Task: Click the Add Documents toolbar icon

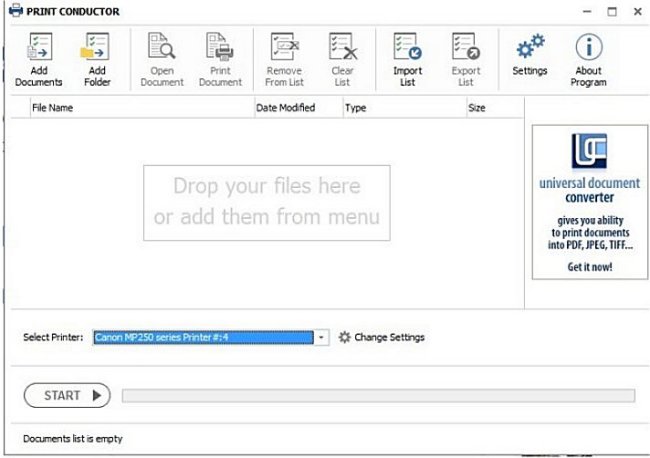Action: pyautogui.click(x=39, y=46)
